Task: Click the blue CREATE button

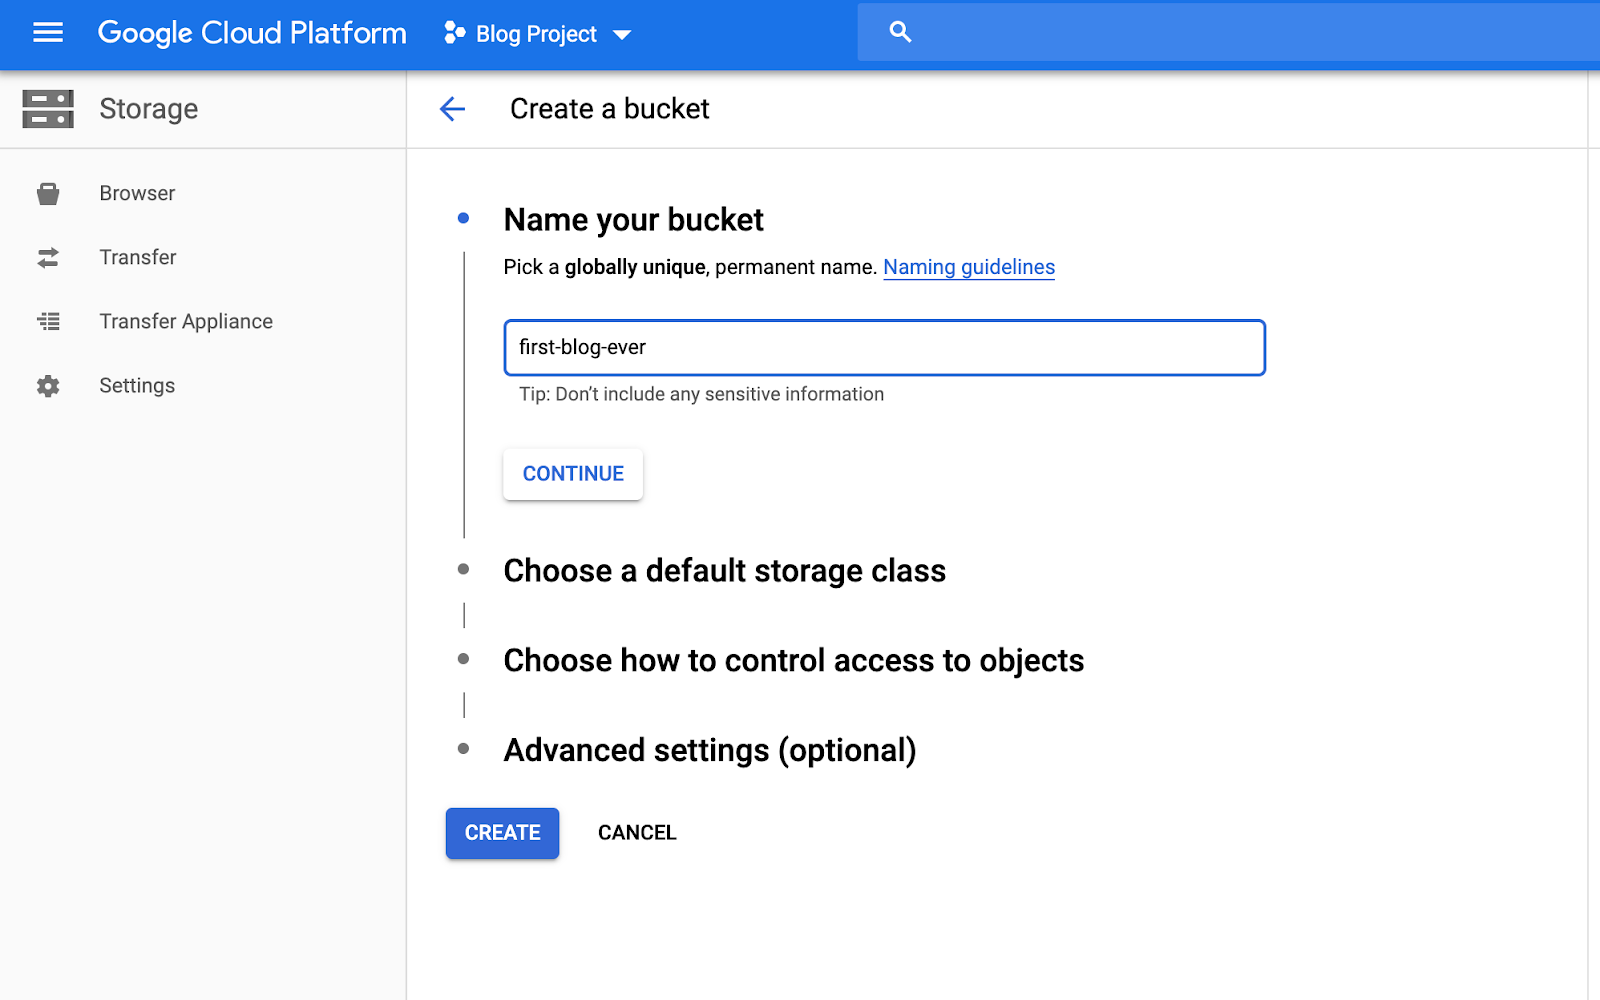Action: tap(502, 833)
